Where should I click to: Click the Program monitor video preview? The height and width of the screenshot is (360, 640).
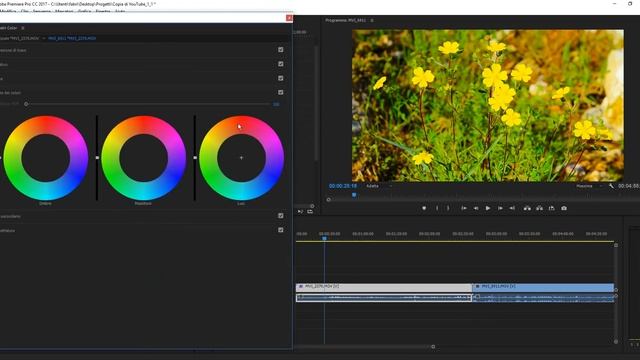[488, 105]
